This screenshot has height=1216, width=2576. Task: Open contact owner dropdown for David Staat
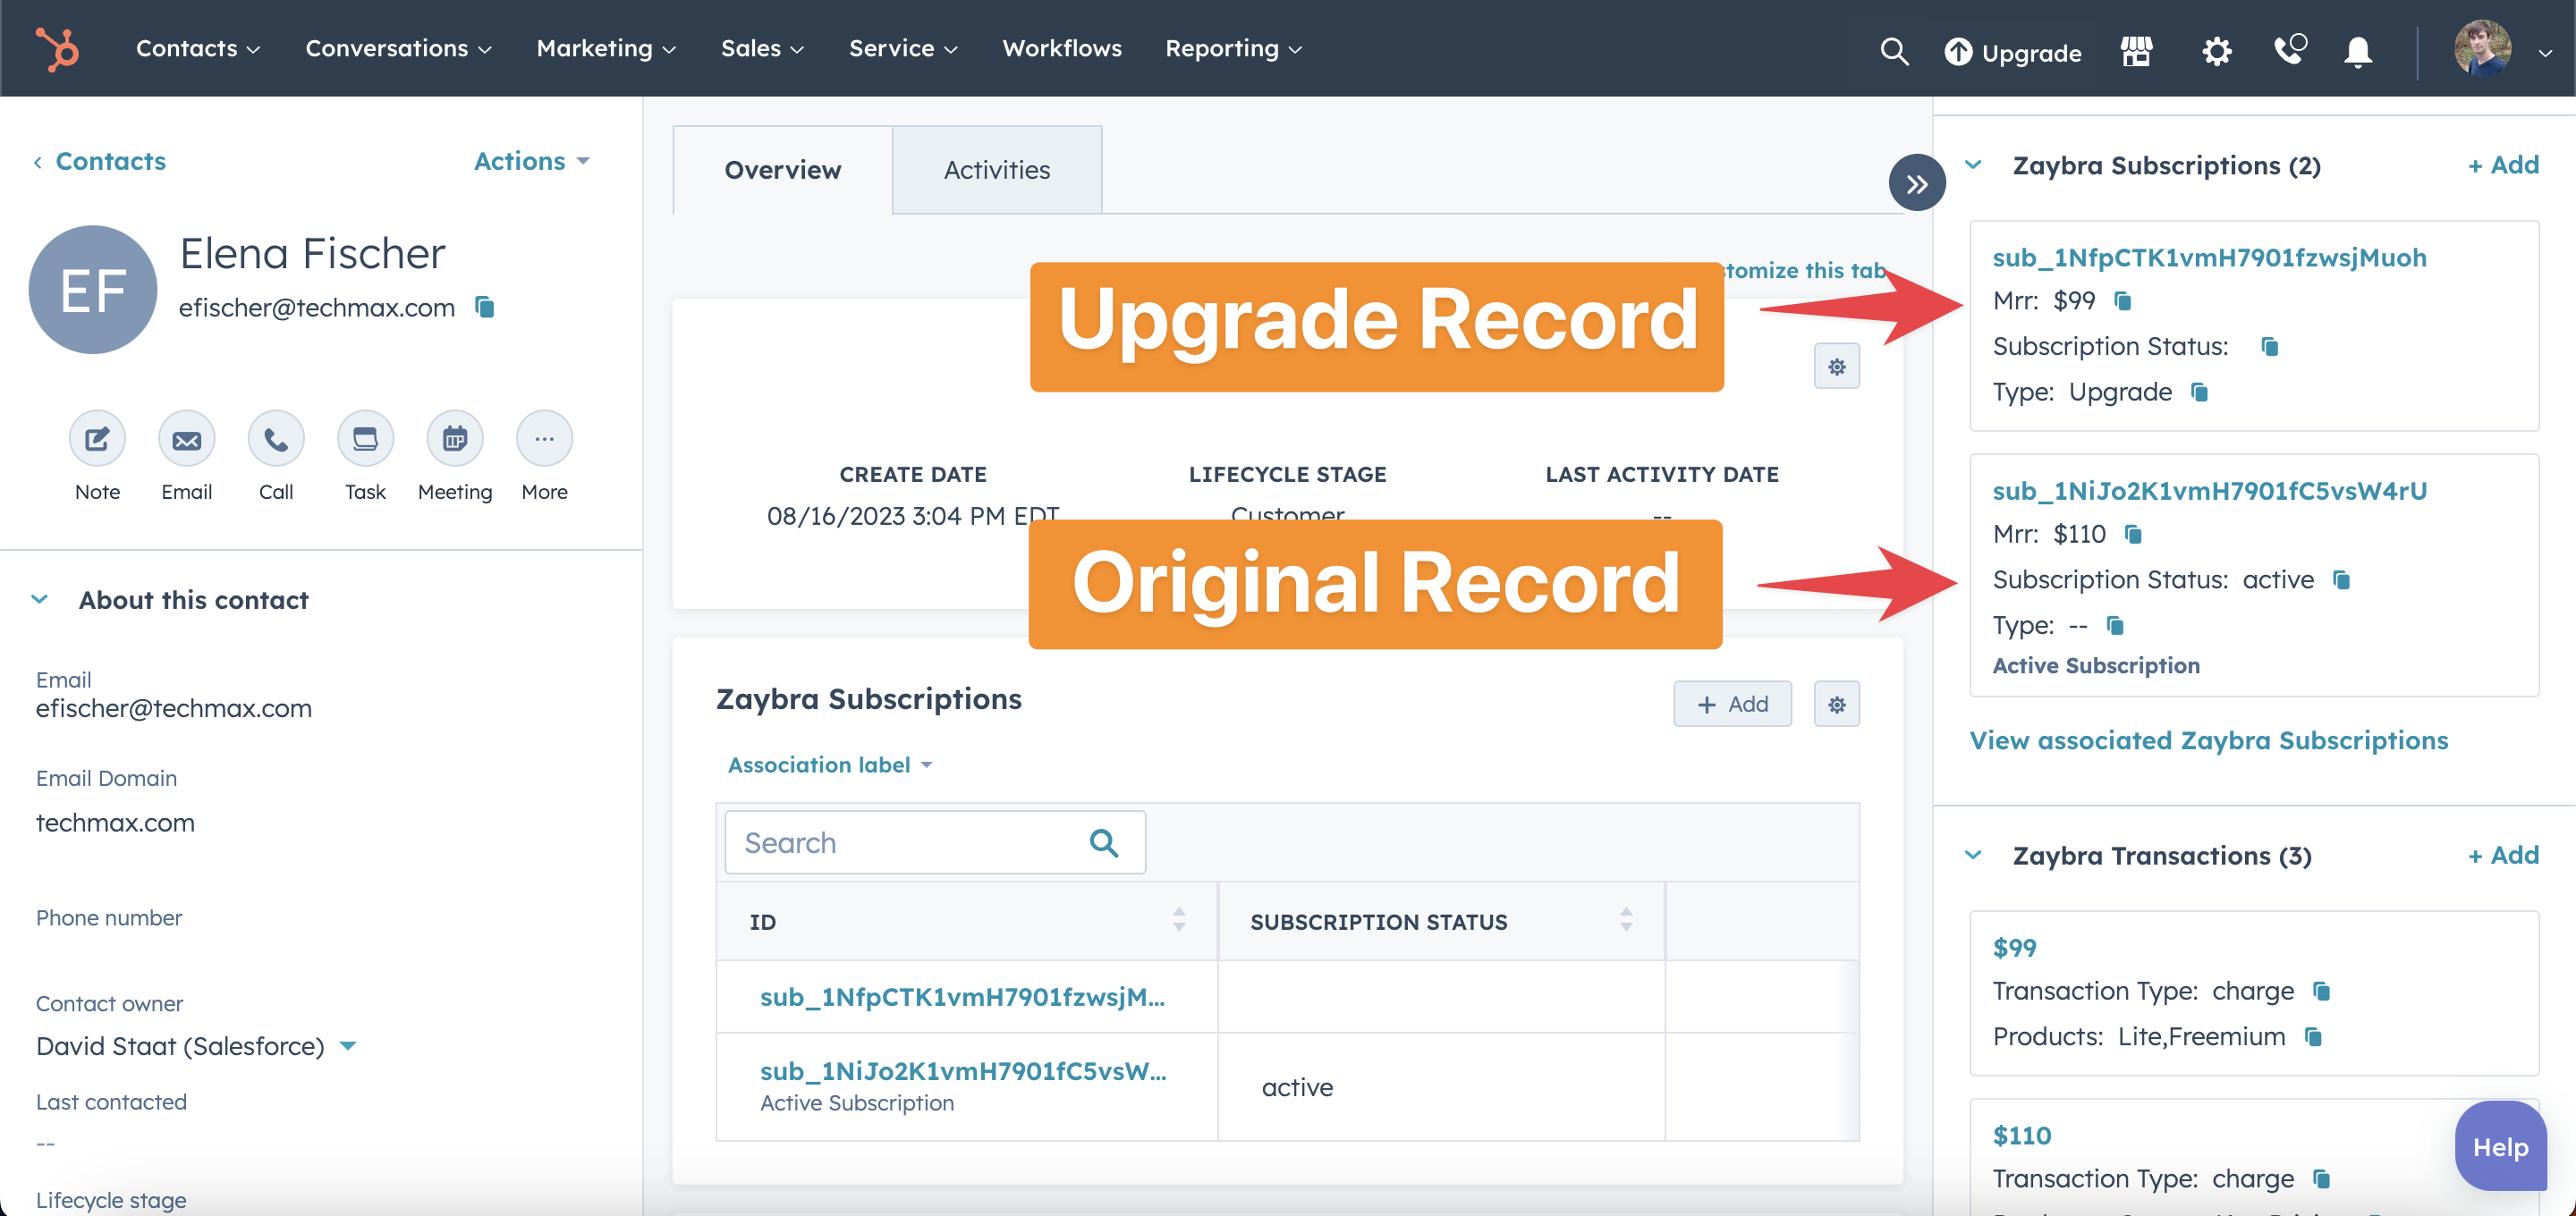coord(348,1046)
